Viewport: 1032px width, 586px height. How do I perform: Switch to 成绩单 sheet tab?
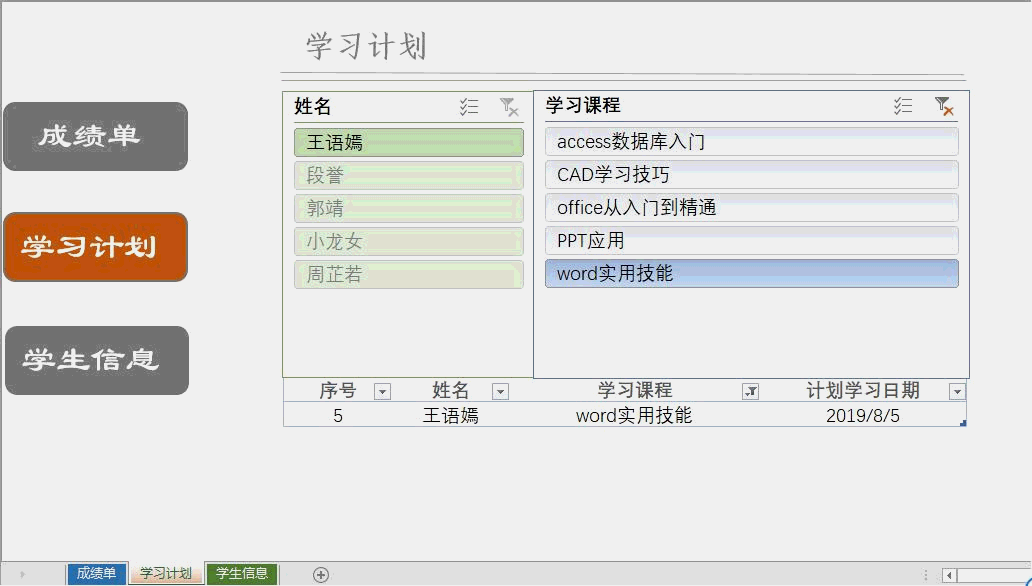pos(96,573)
